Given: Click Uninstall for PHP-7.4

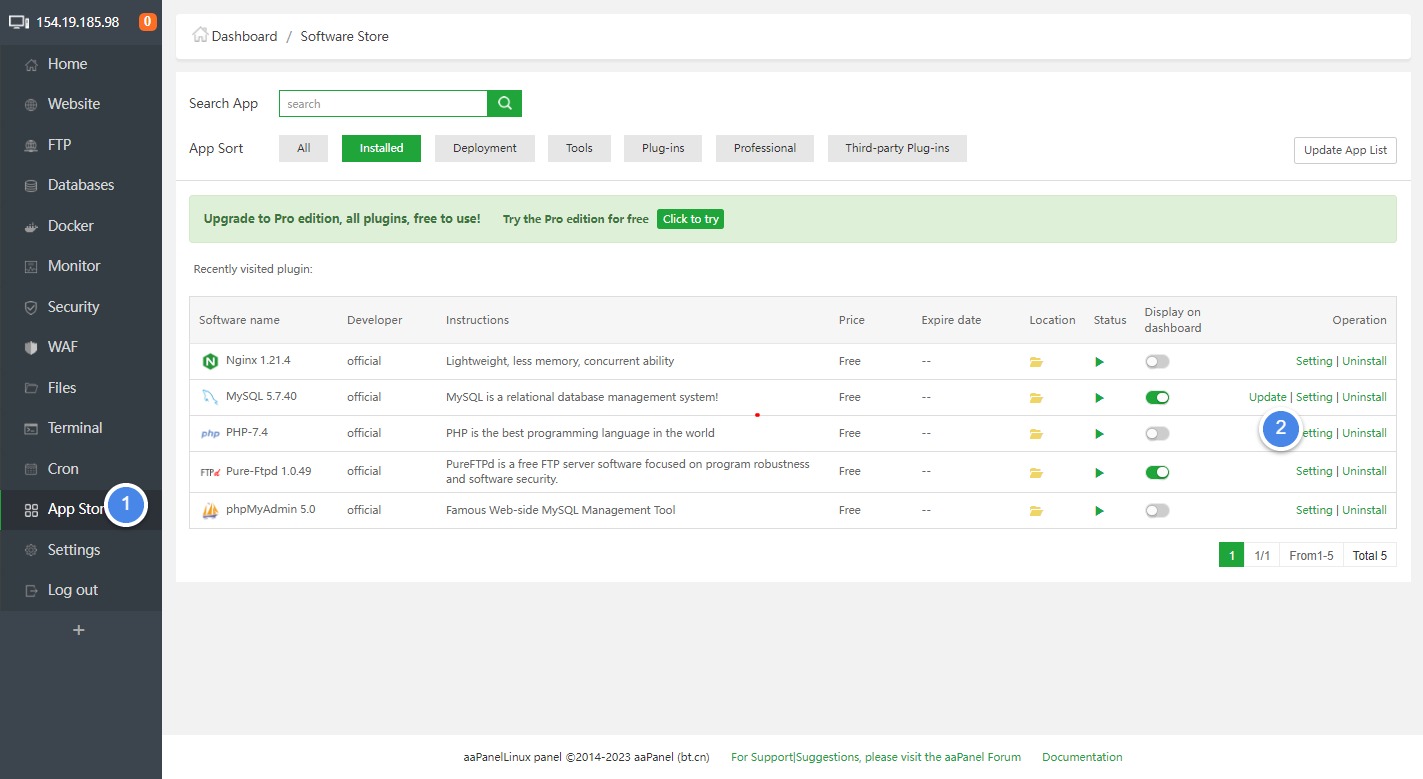Looking at the screenshot, I should click(1364, 433).
